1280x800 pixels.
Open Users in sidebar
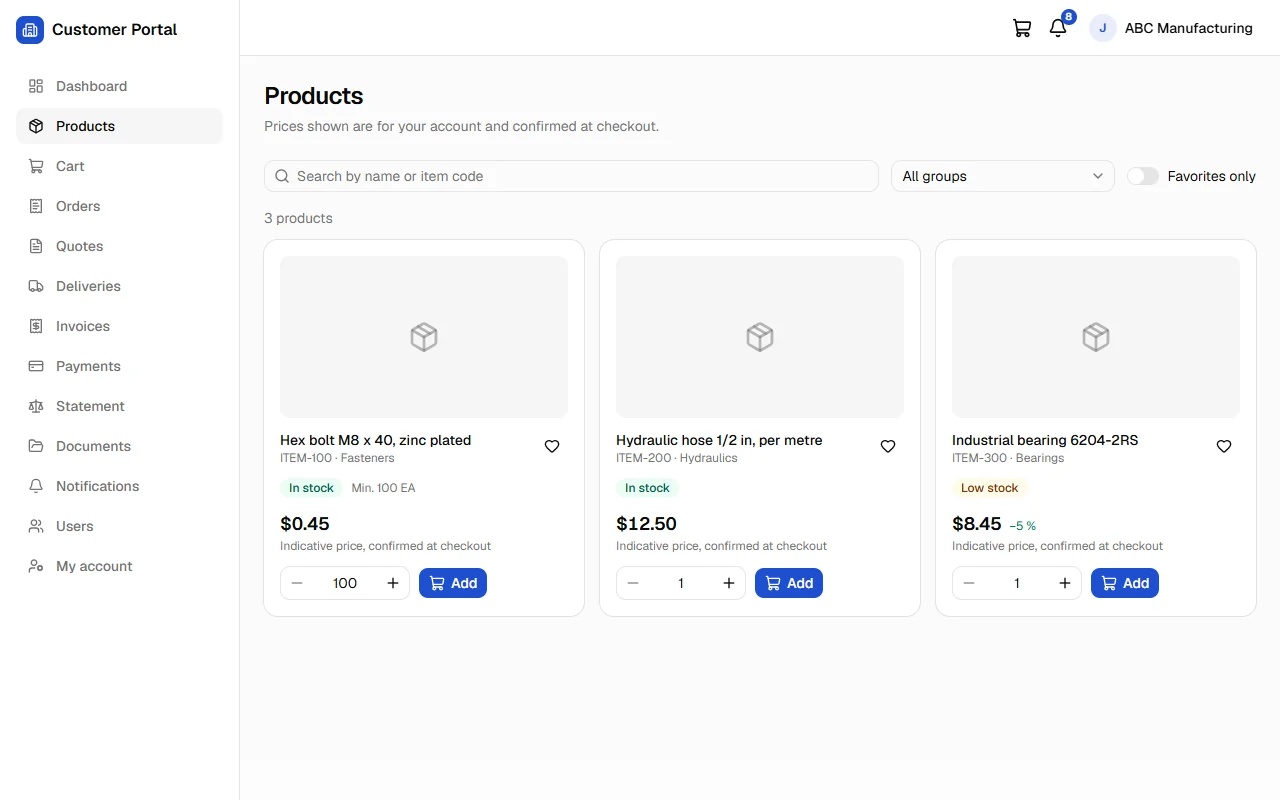coord(119,526)
